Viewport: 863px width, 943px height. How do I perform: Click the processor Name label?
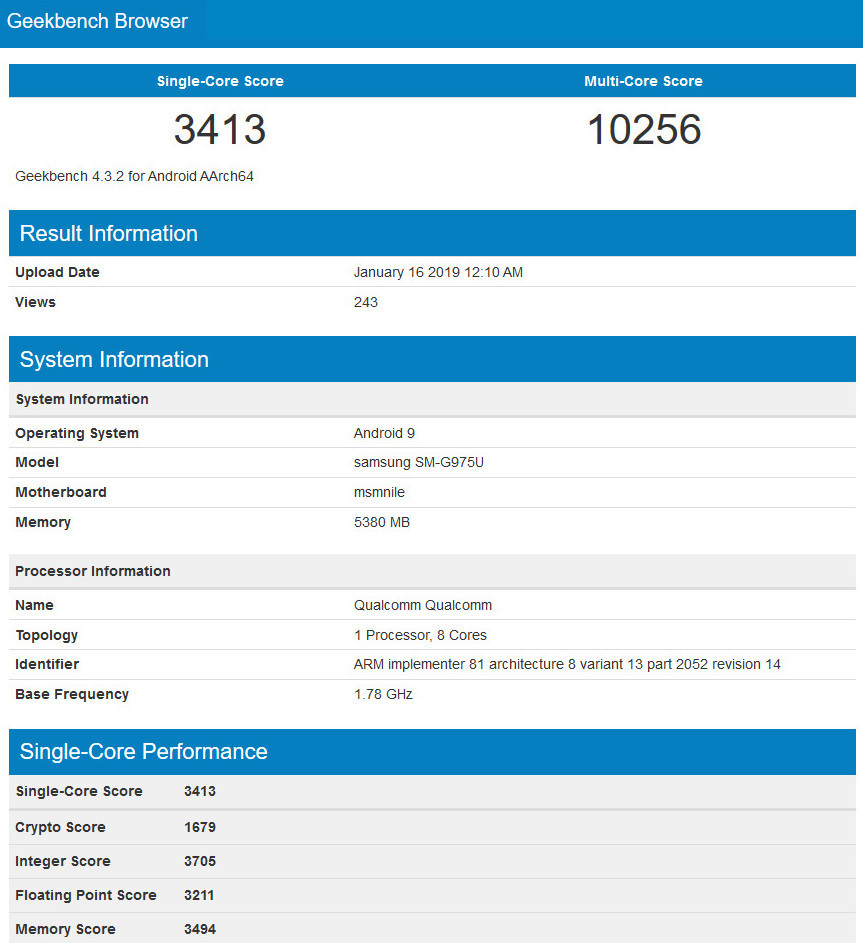(34, 605)
